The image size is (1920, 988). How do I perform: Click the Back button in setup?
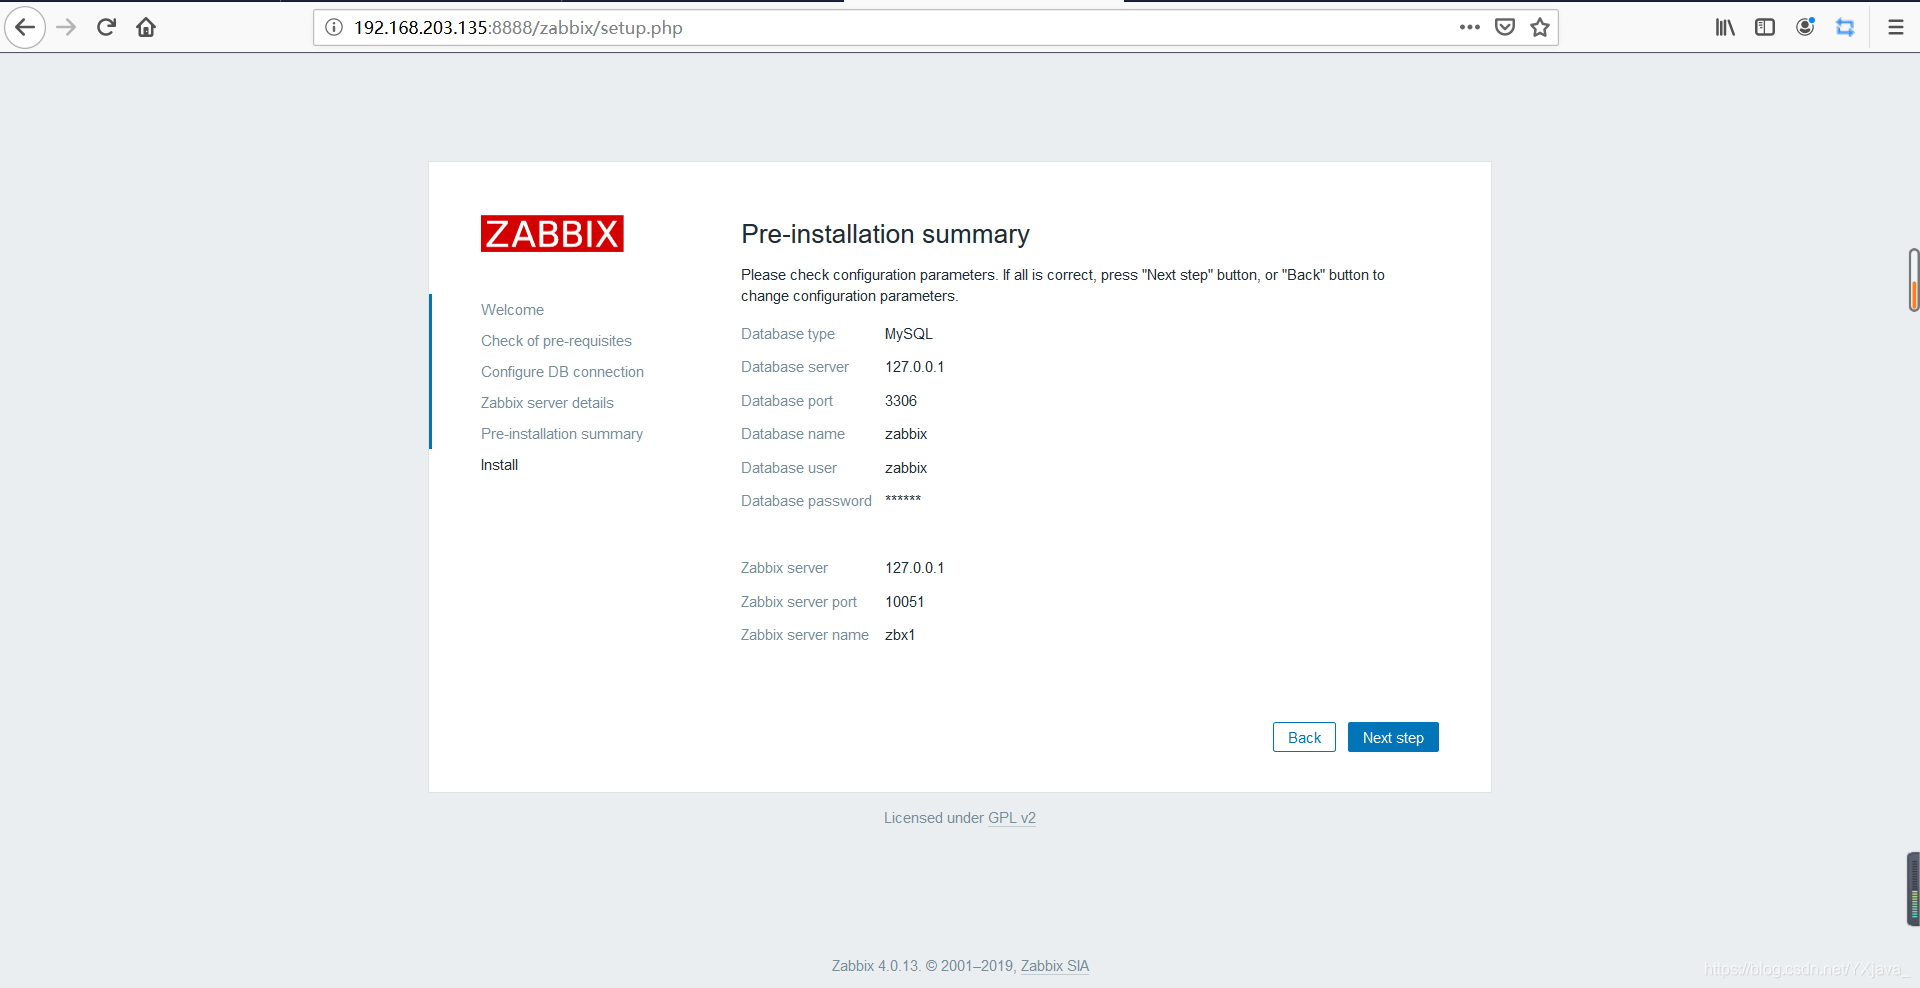coord(1304,737)
